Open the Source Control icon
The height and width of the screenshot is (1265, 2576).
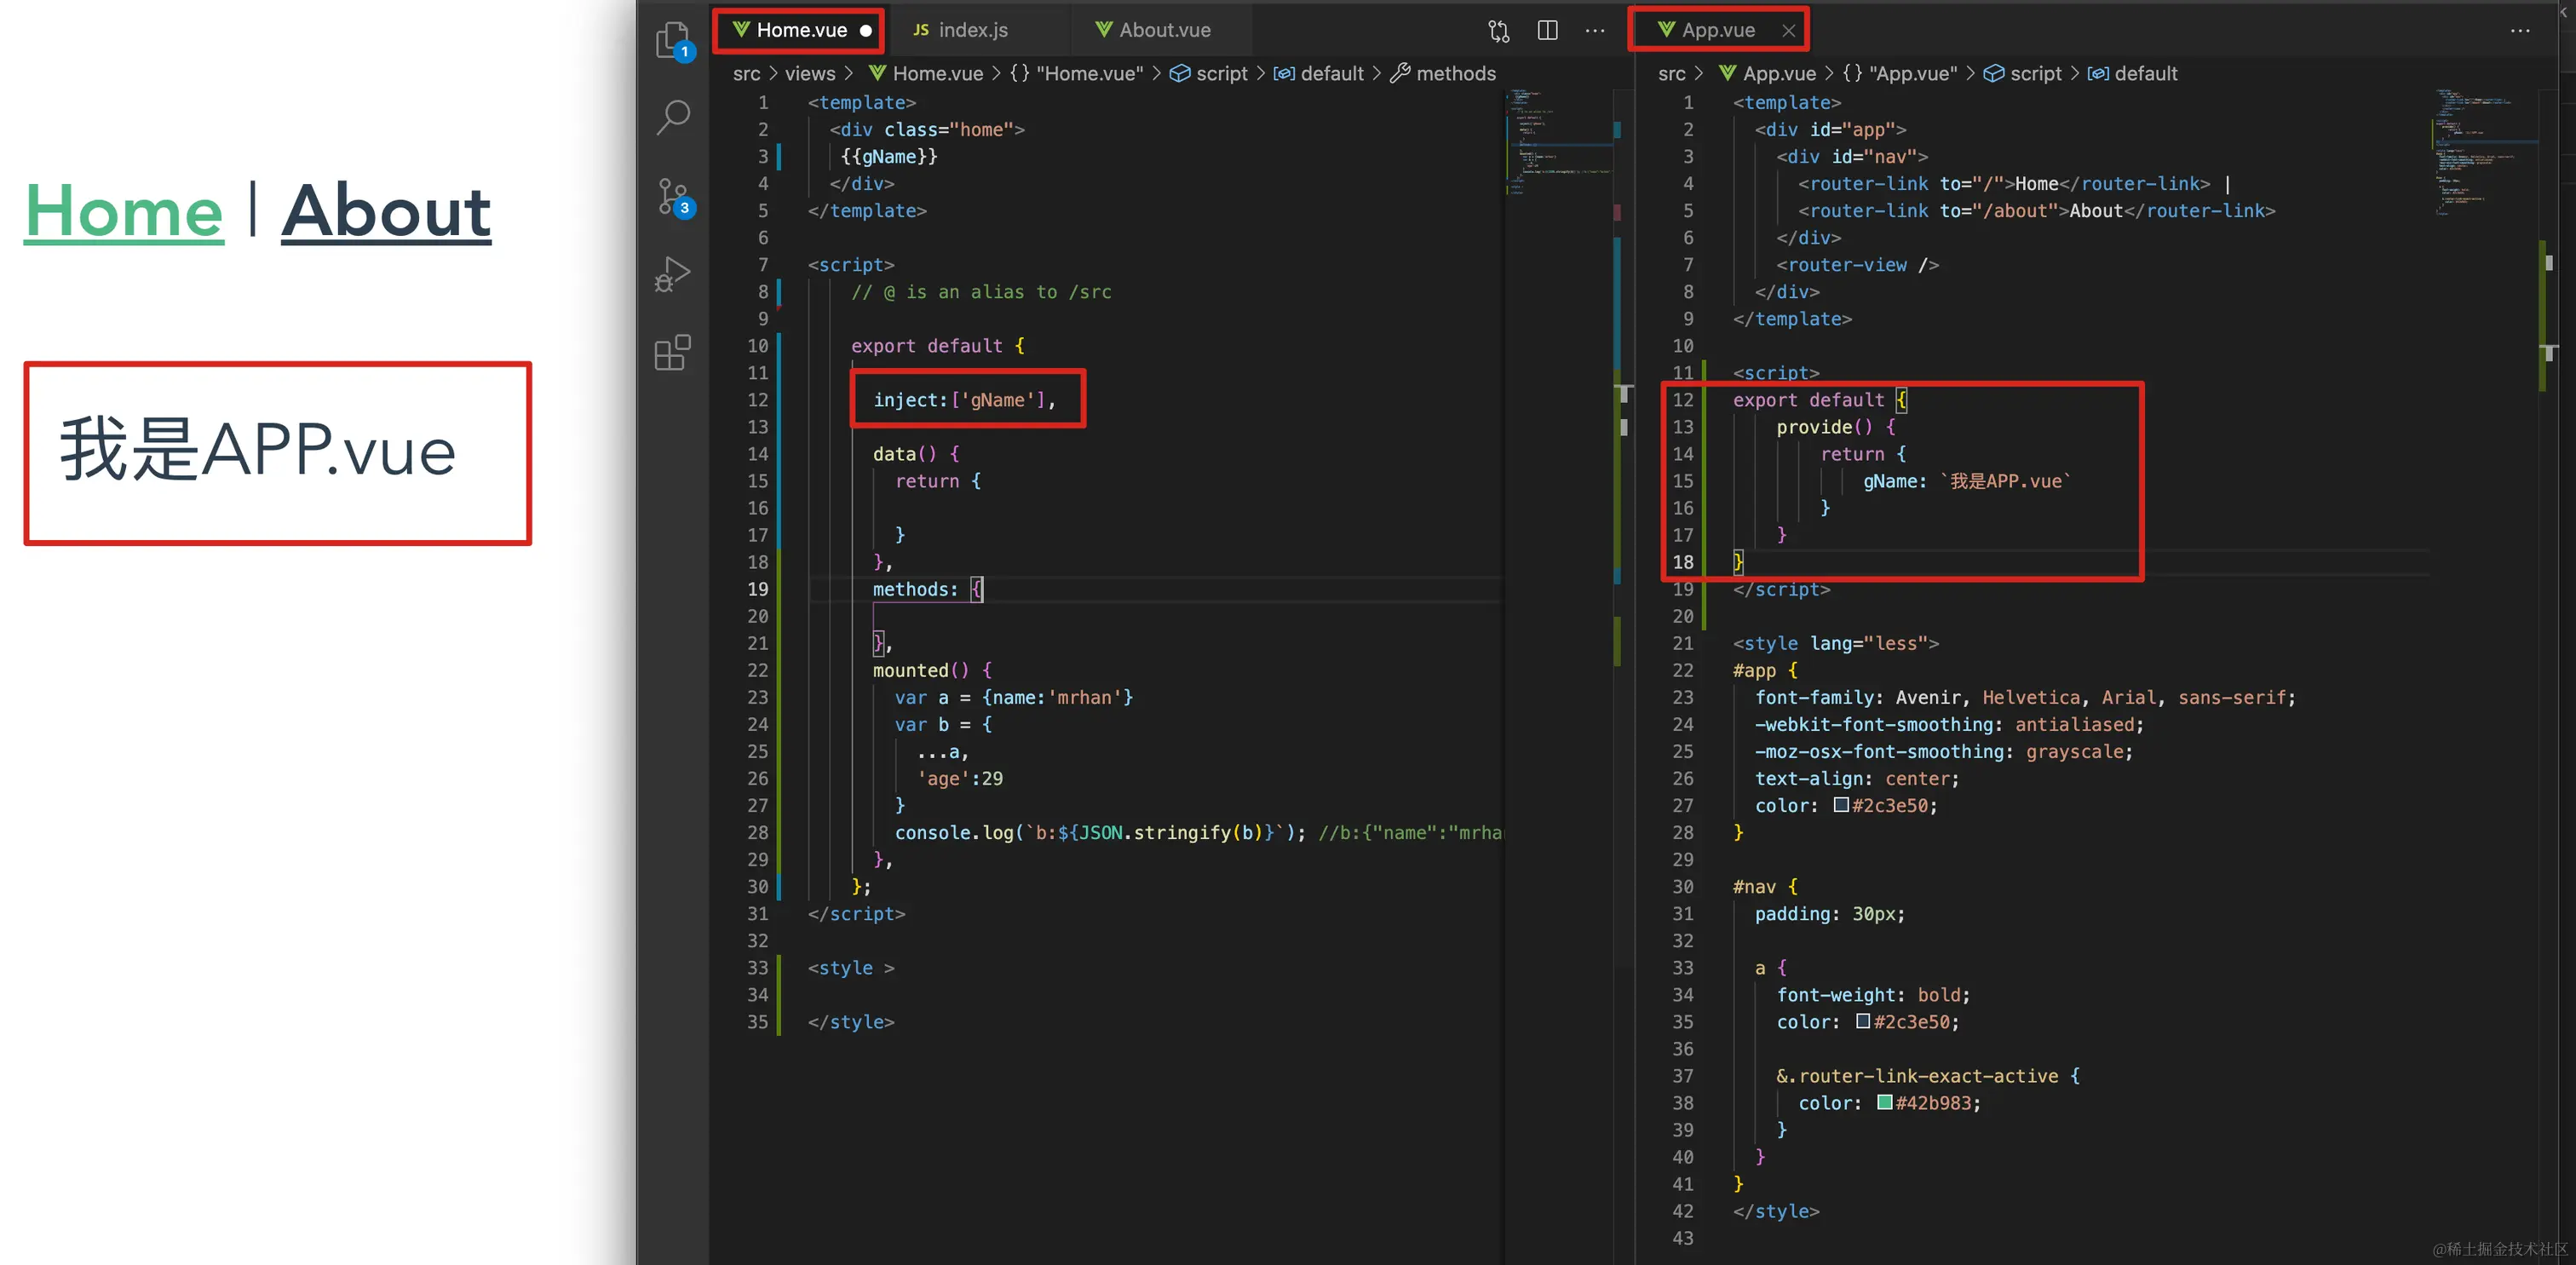point(673,196)
